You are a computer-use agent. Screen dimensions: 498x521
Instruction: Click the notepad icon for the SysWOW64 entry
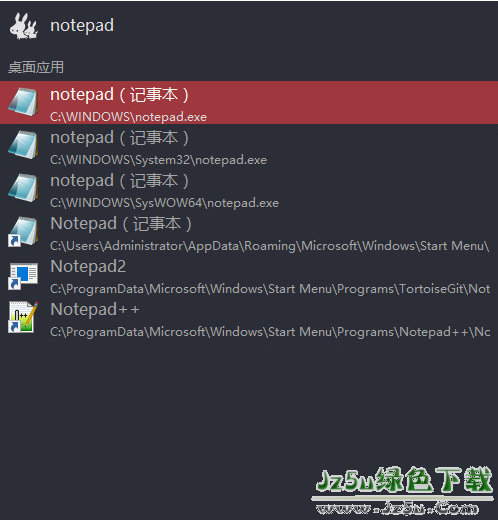point(23,188)
